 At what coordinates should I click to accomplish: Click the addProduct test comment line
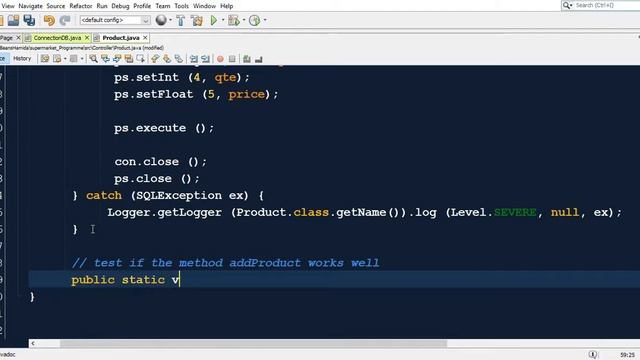point(226,263)
